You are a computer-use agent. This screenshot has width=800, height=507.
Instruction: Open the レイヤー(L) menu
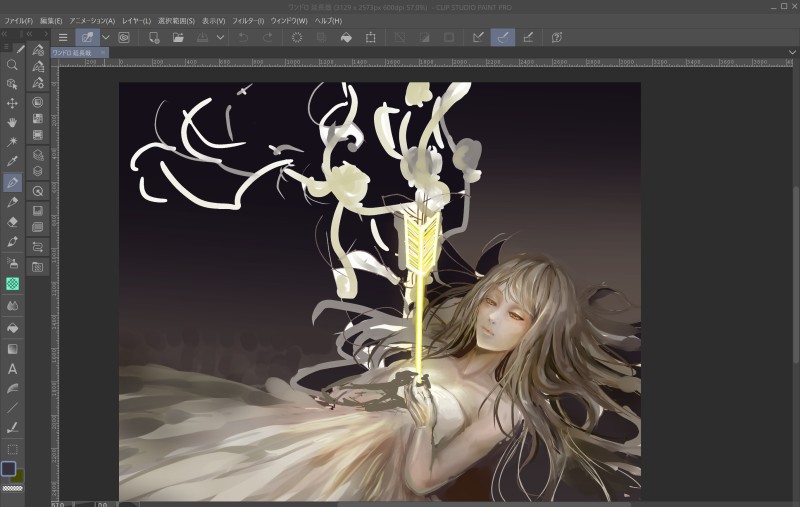pos(136,20)
